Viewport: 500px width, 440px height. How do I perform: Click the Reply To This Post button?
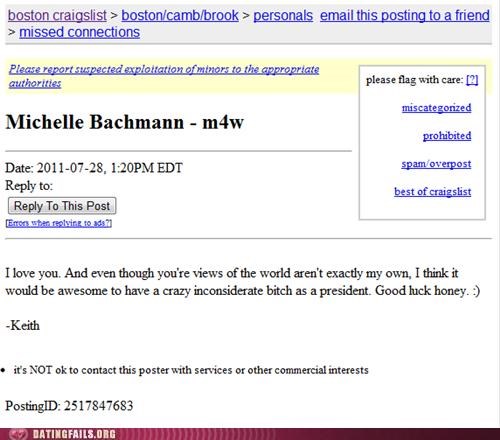click(62, 206)
